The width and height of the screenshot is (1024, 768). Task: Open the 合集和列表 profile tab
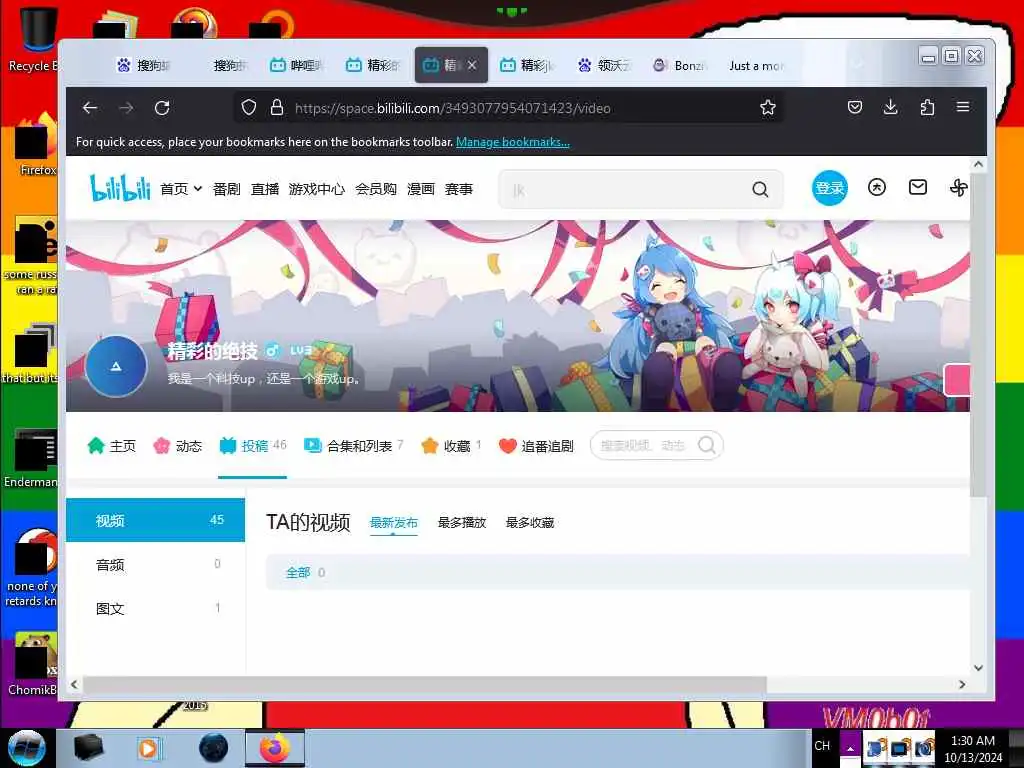(354, 446)
